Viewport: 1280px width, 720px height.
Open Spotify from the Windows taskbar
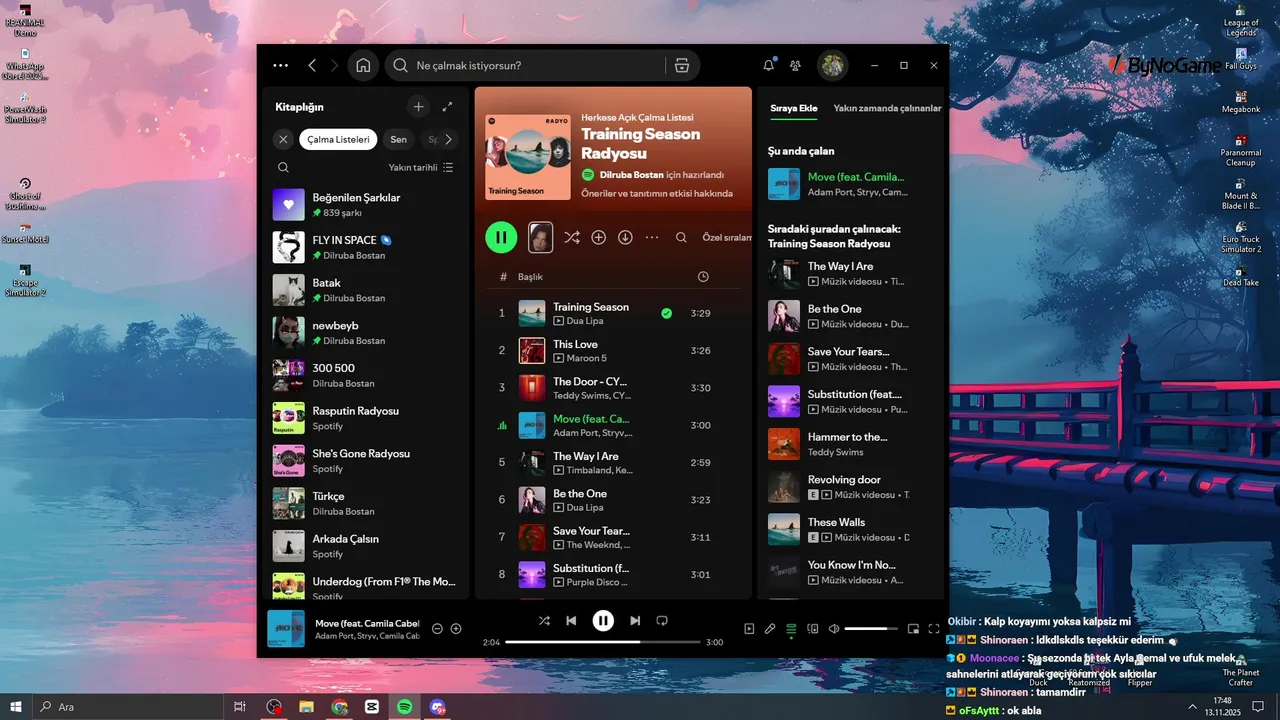tap(405, 707)
